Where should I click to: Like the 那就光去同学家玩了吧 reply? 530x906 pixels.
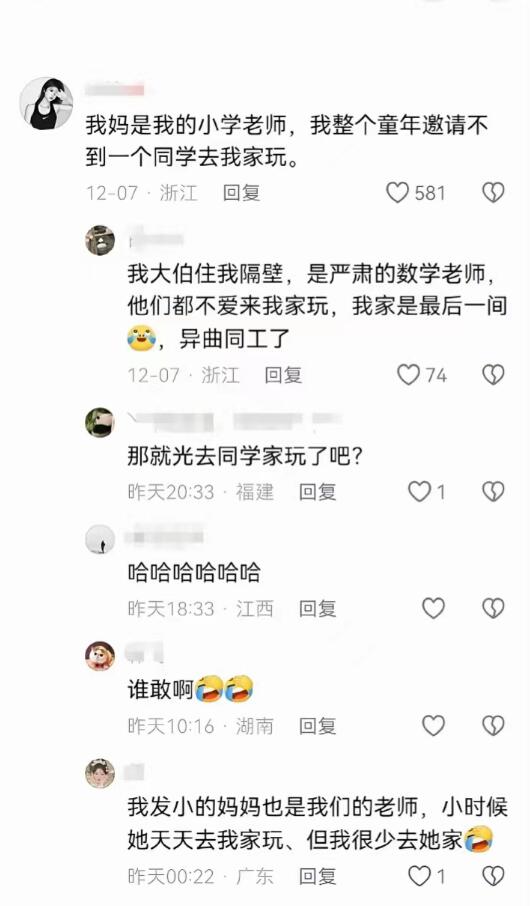[x=420, y=492]
